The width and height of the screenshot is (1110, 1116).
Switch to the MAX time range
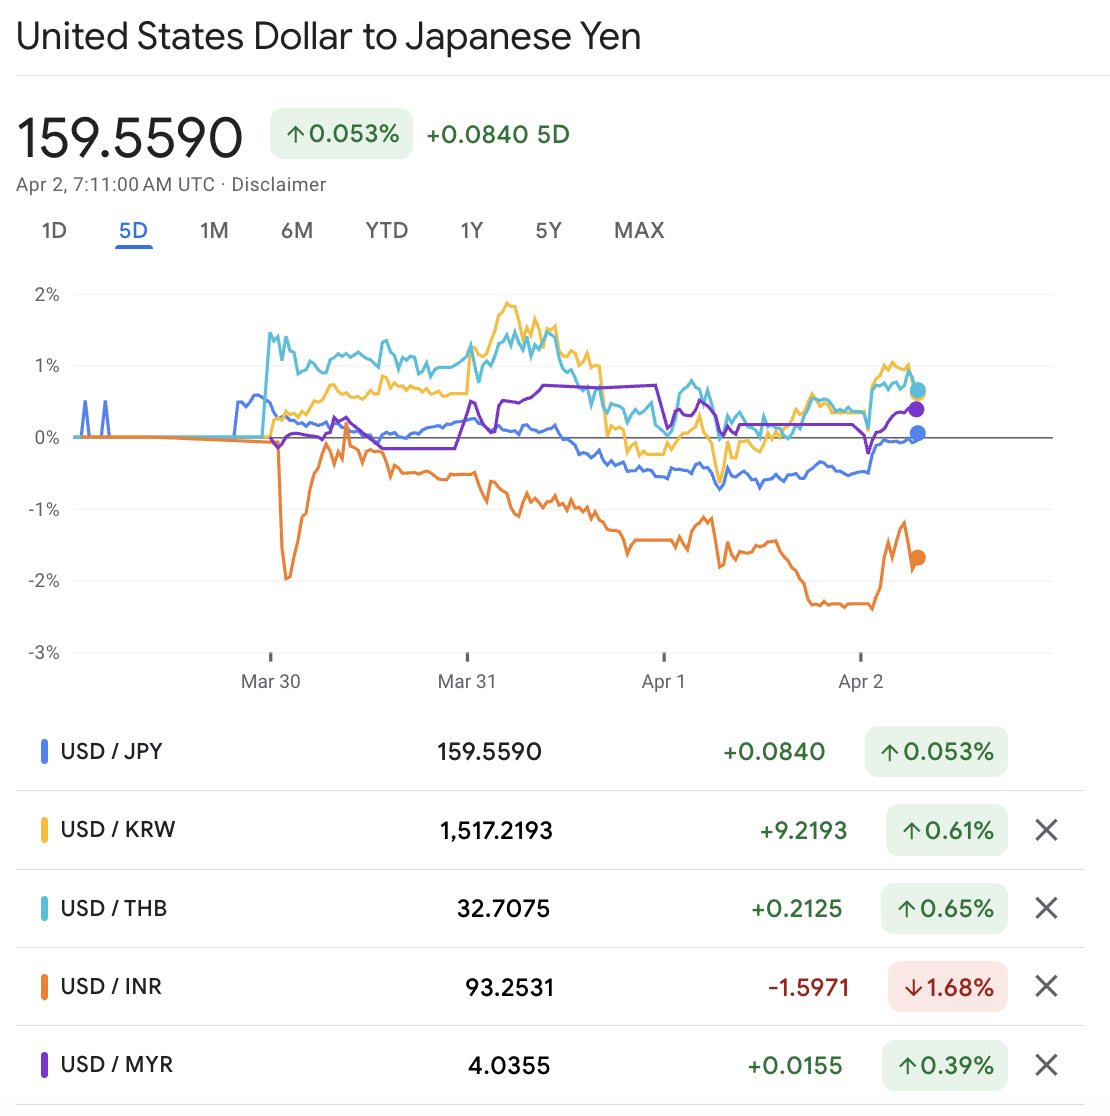click(638, 230)
